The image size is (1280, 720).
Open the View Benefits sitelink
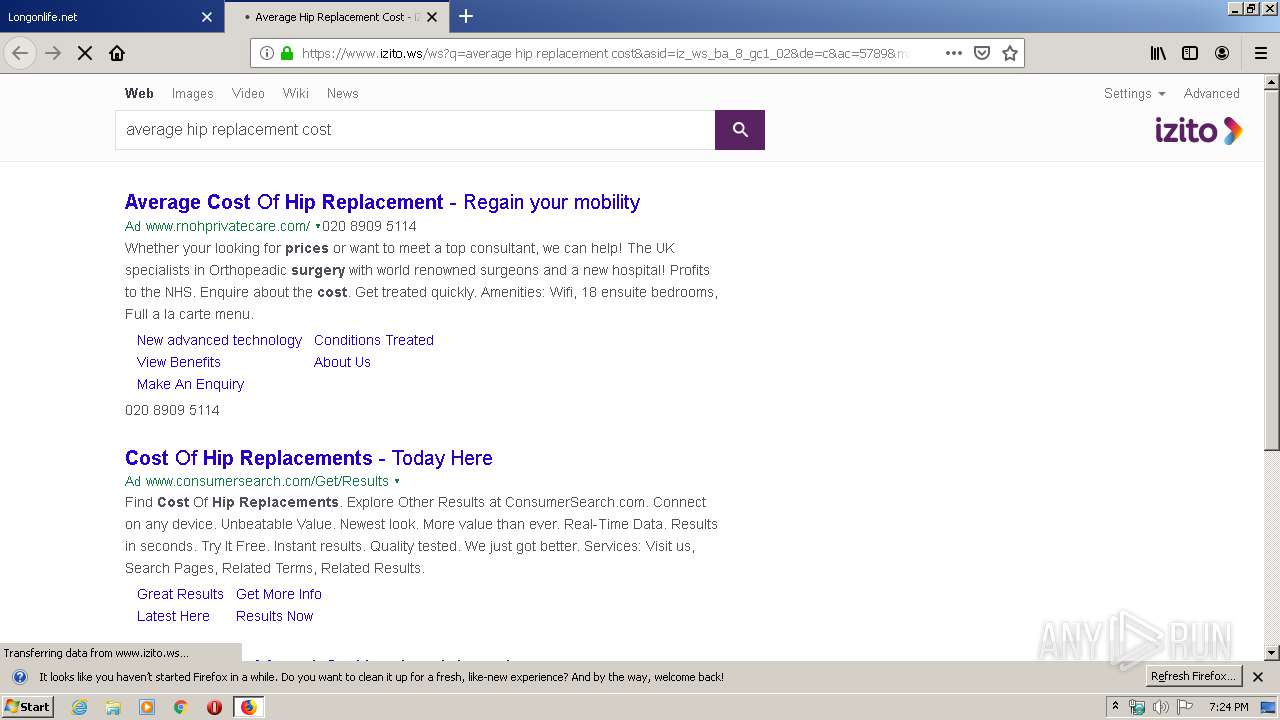179,362
